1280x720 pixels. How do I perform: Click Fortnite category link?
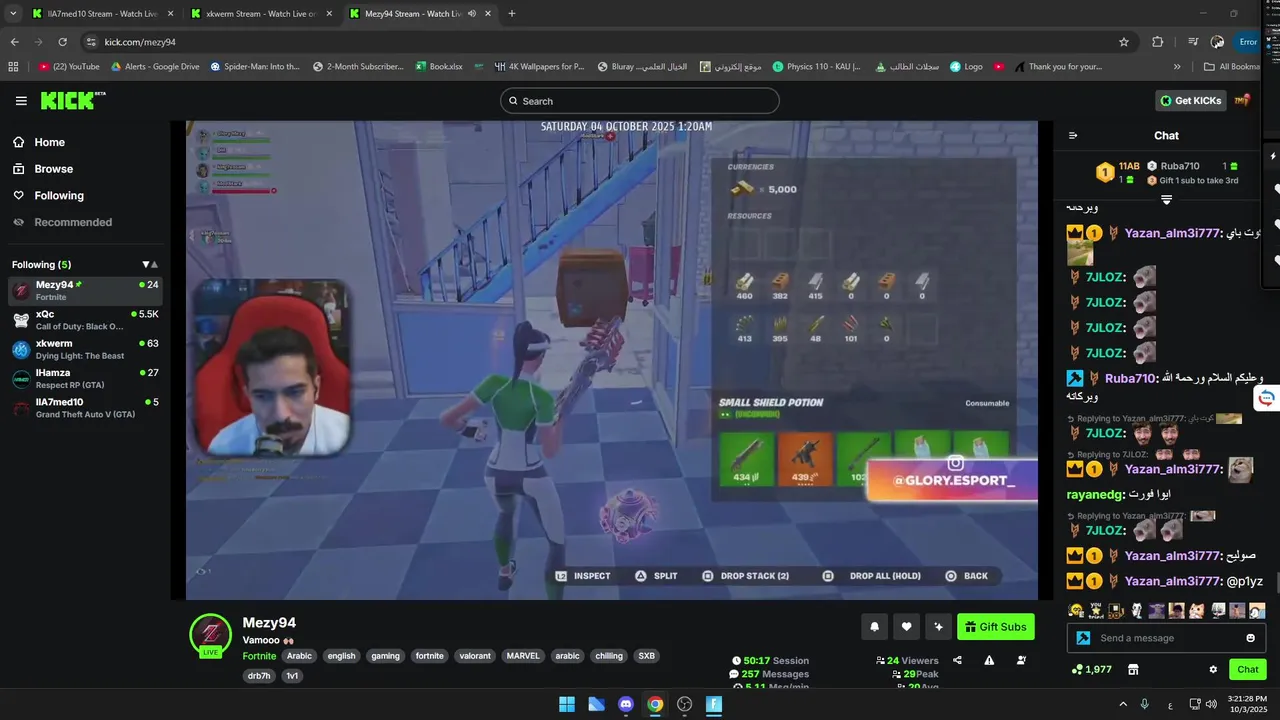(259, 656)
